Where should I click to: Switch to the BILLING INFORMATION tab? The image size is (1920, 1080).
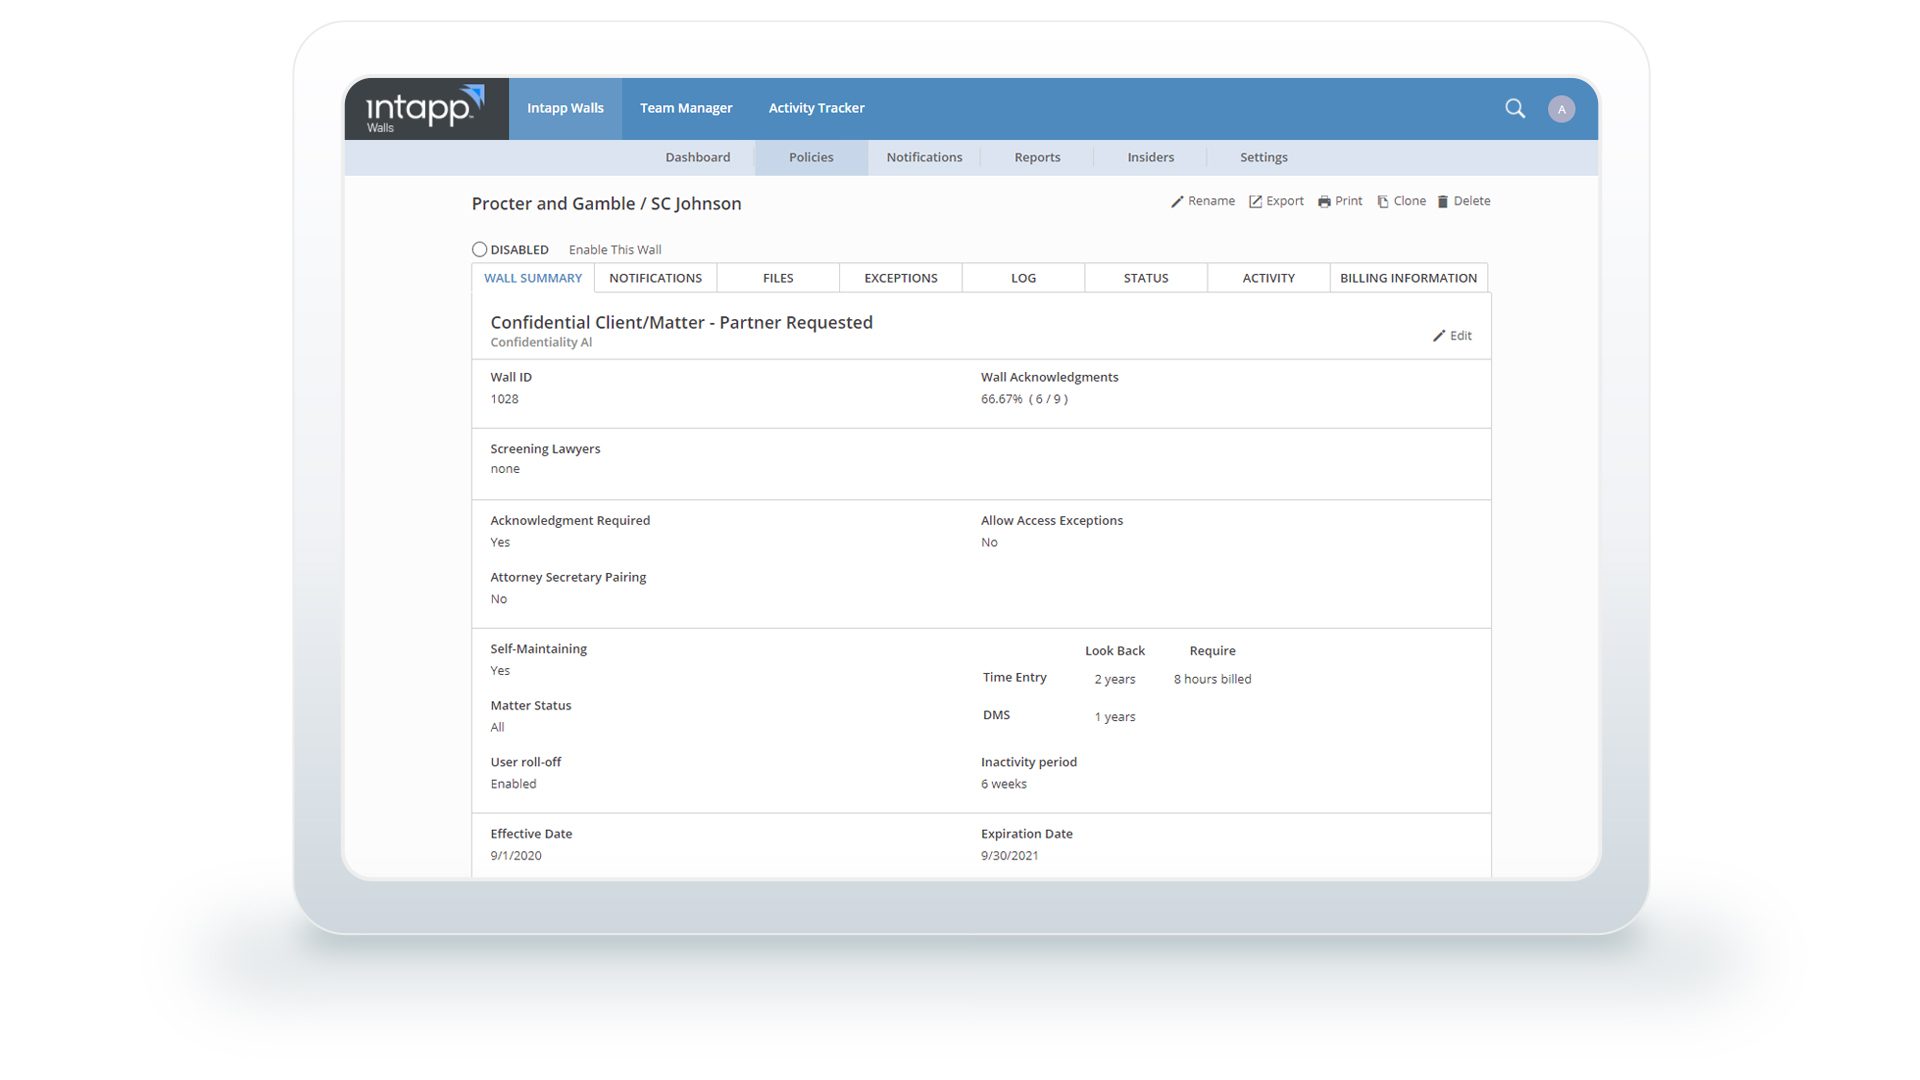(1409, 278)
